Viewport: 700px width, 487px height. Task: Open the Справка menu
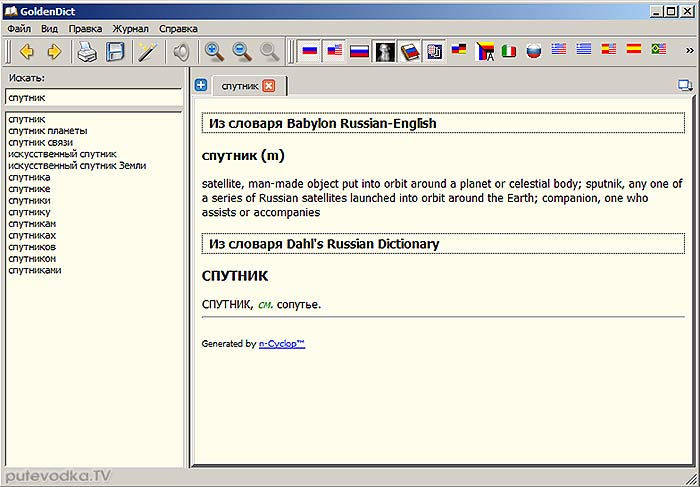[x=178, y=29]
